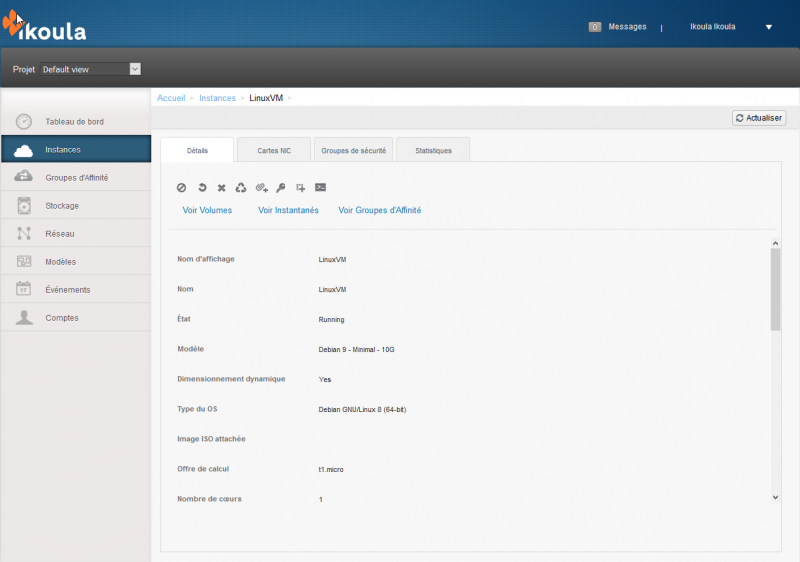800x562 pixels.
Task: Click the details panel scrollbar thumb
Action: coord(775,290)
